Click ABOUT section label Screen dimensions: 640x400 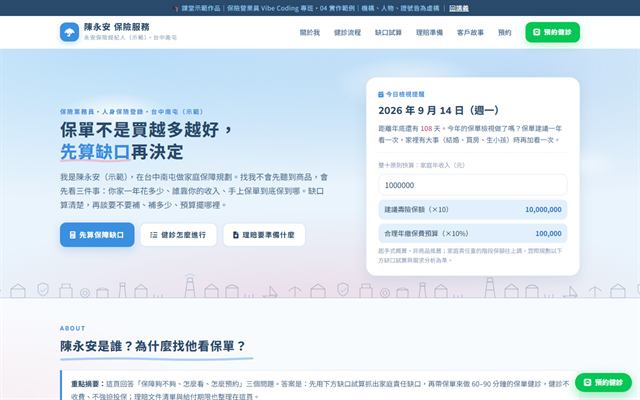(73, 328)
